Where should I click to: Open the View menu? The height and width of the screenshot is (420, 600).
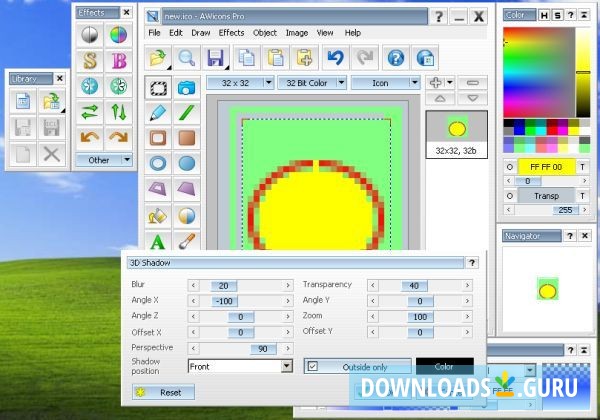pyautogui.click(x=325, y=33)
